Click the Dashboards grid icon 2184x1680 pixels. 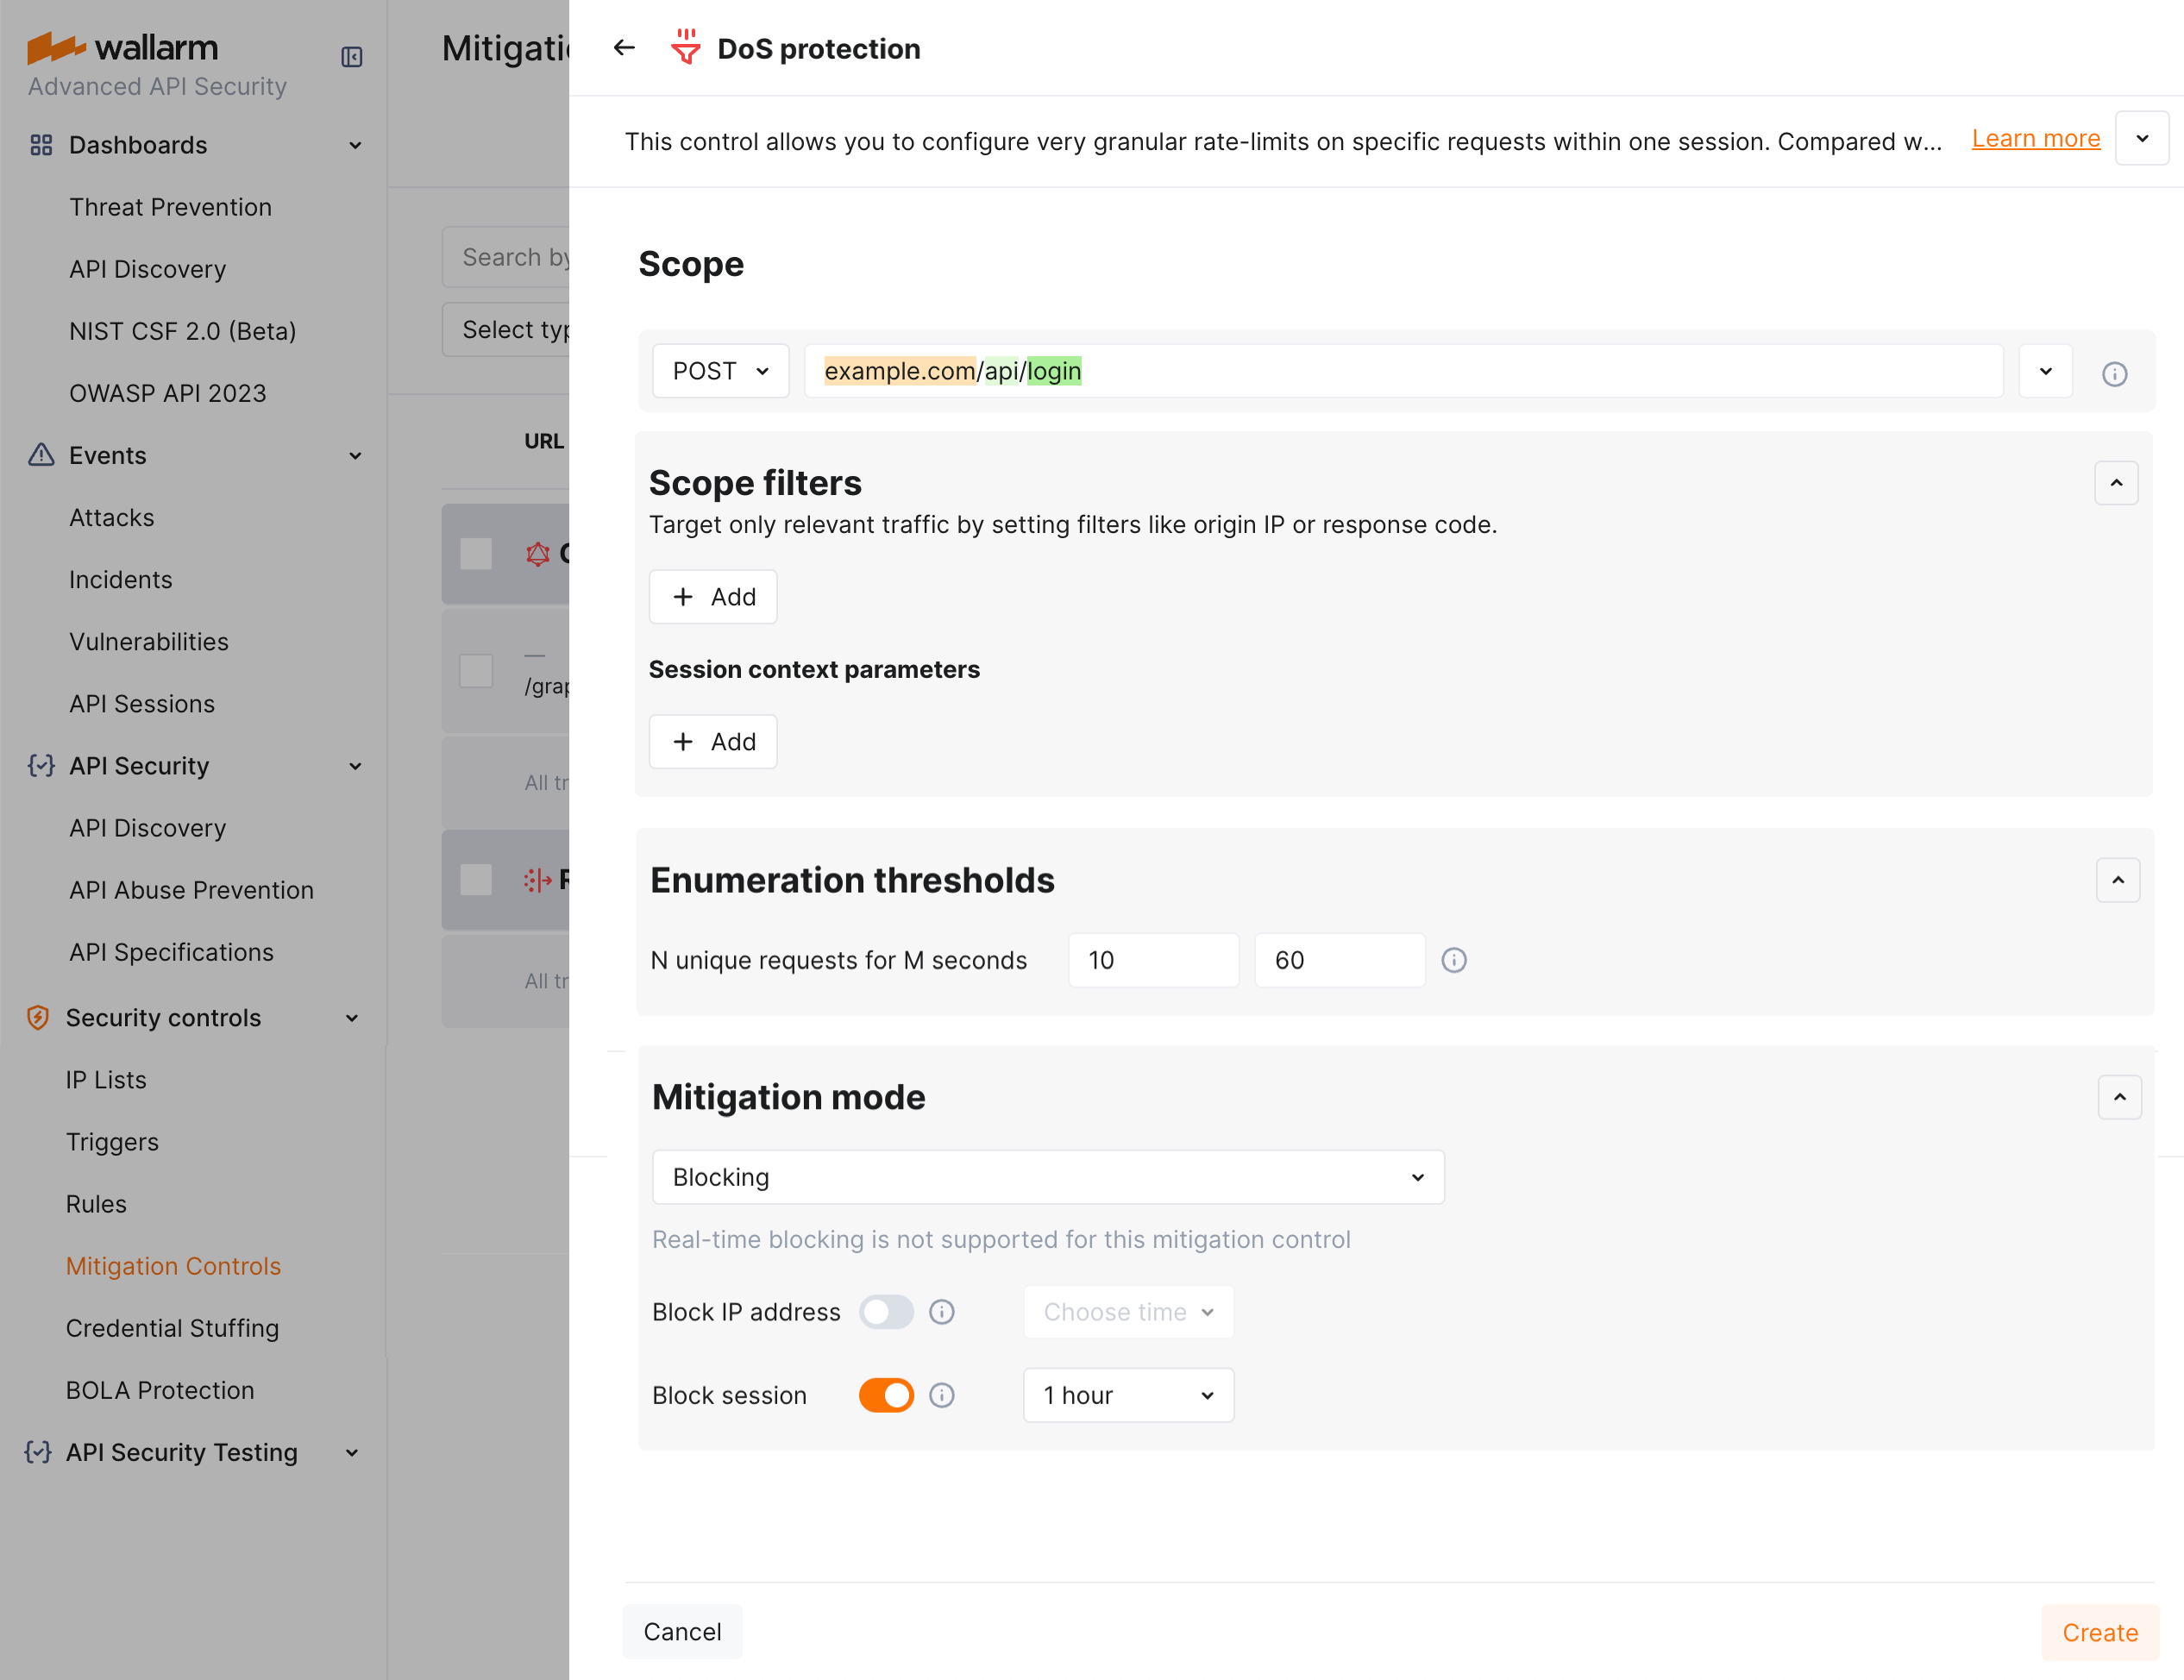[41, 145]
